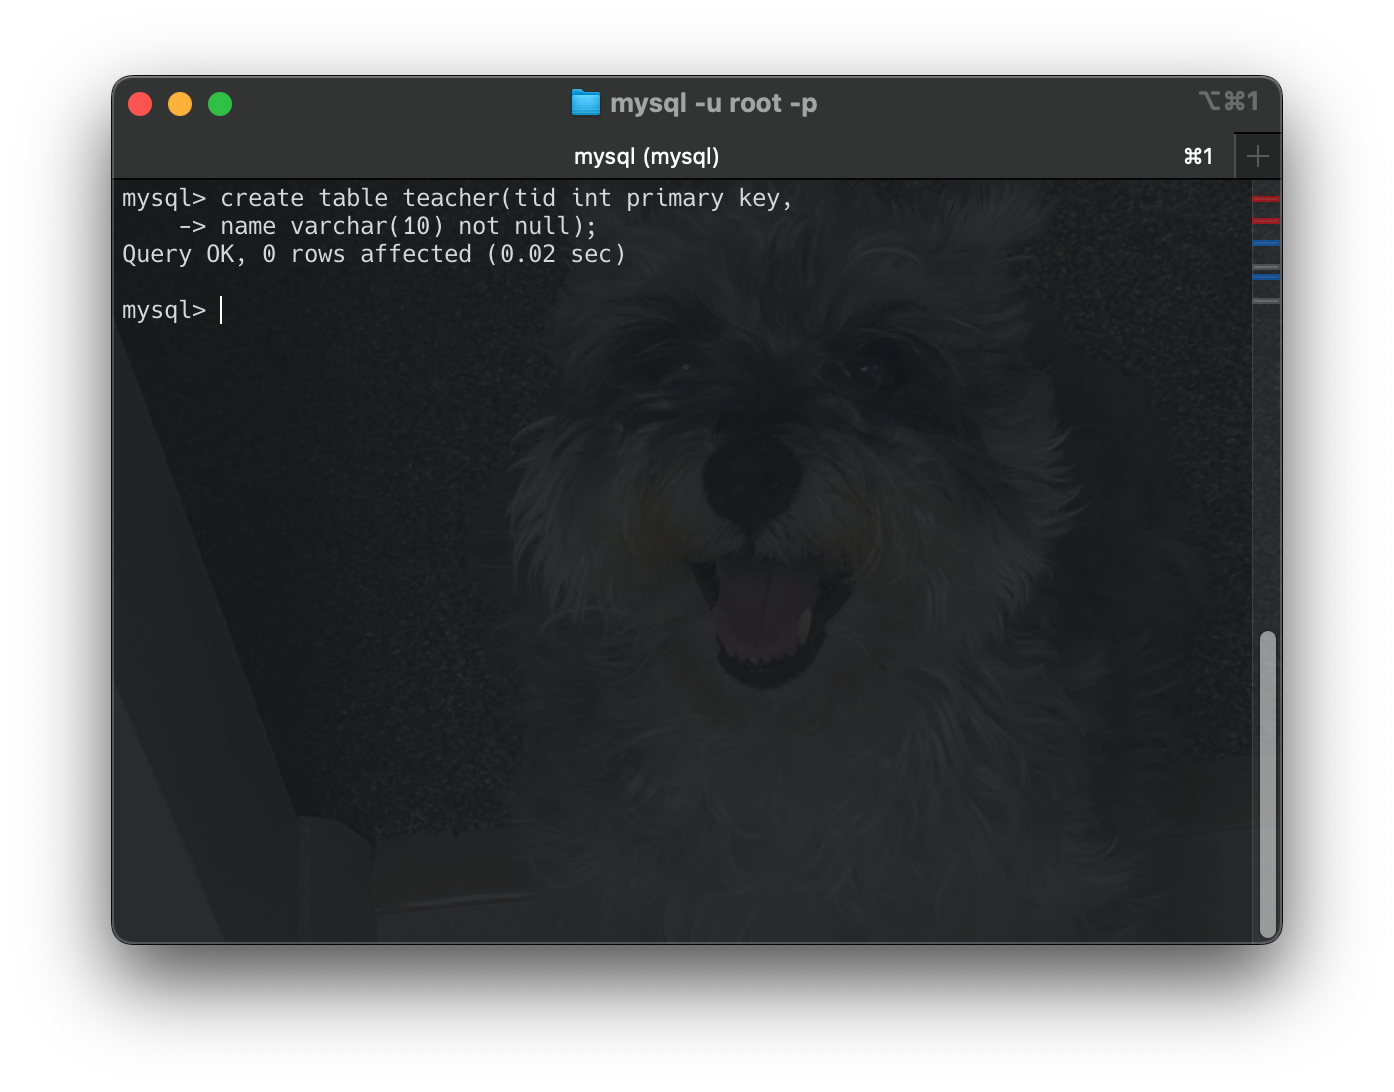Image resolution: width=1394 pixels, height=1092 pixels.
Task: Select the Query OK output line
Action: click(374, 254)
